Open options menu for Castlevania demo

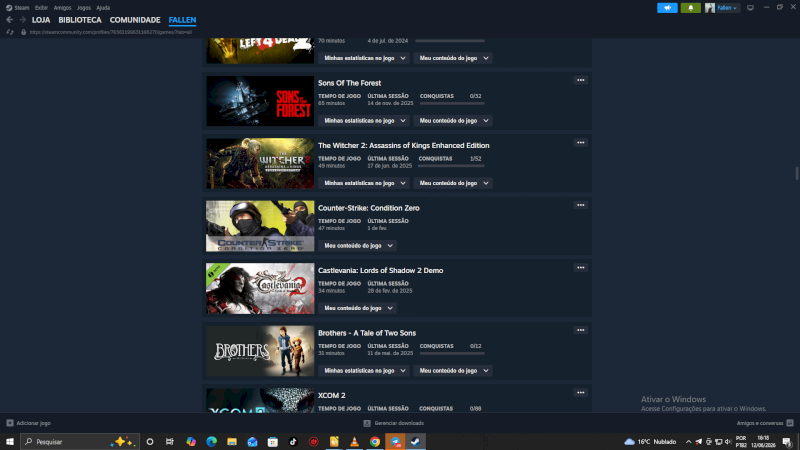[x=581, y=267]
